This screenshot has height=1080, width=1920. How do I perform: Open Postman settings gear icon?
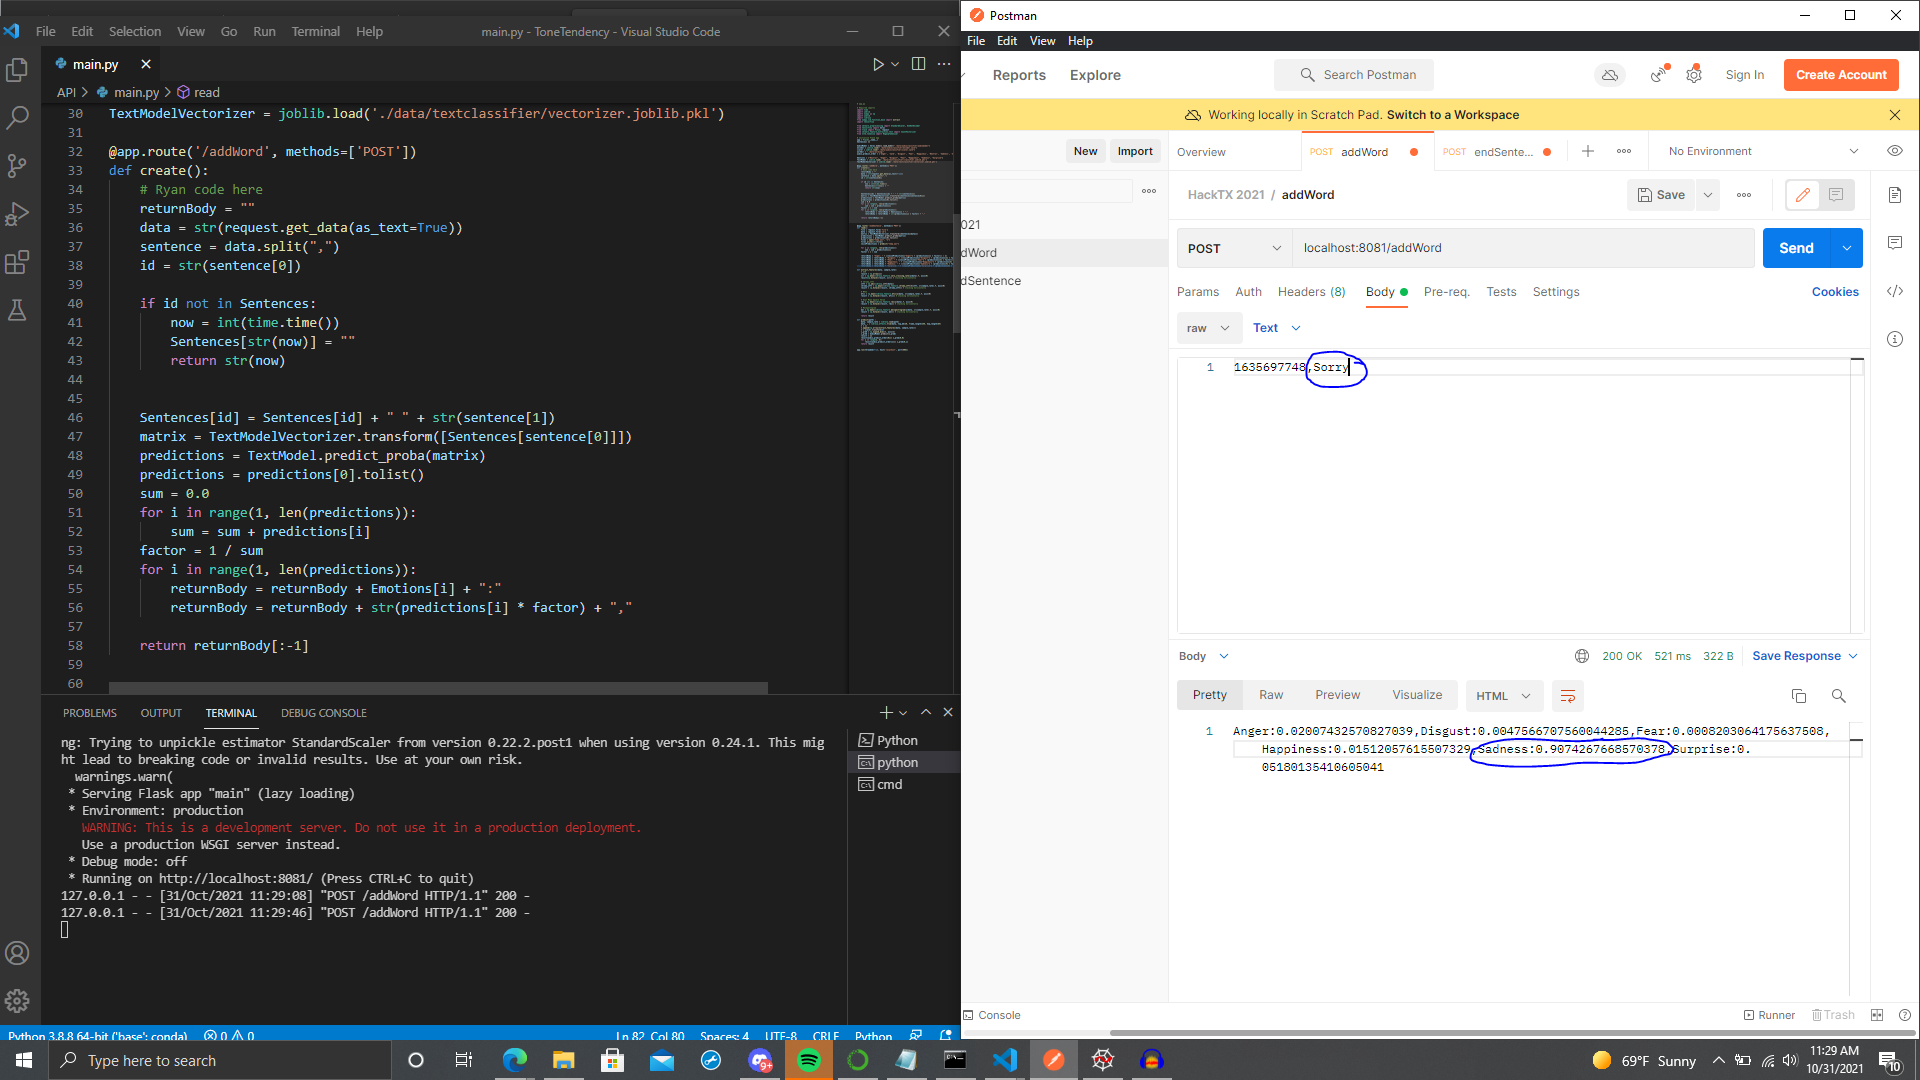point(1694,75)
